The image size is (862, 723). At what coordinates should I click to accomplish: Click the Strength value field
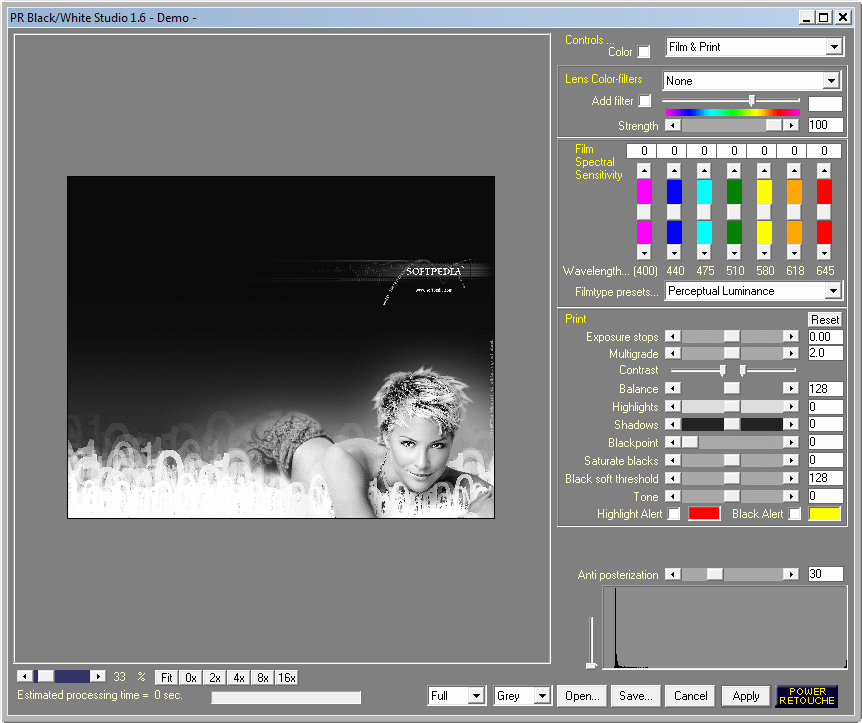point(825,125)
